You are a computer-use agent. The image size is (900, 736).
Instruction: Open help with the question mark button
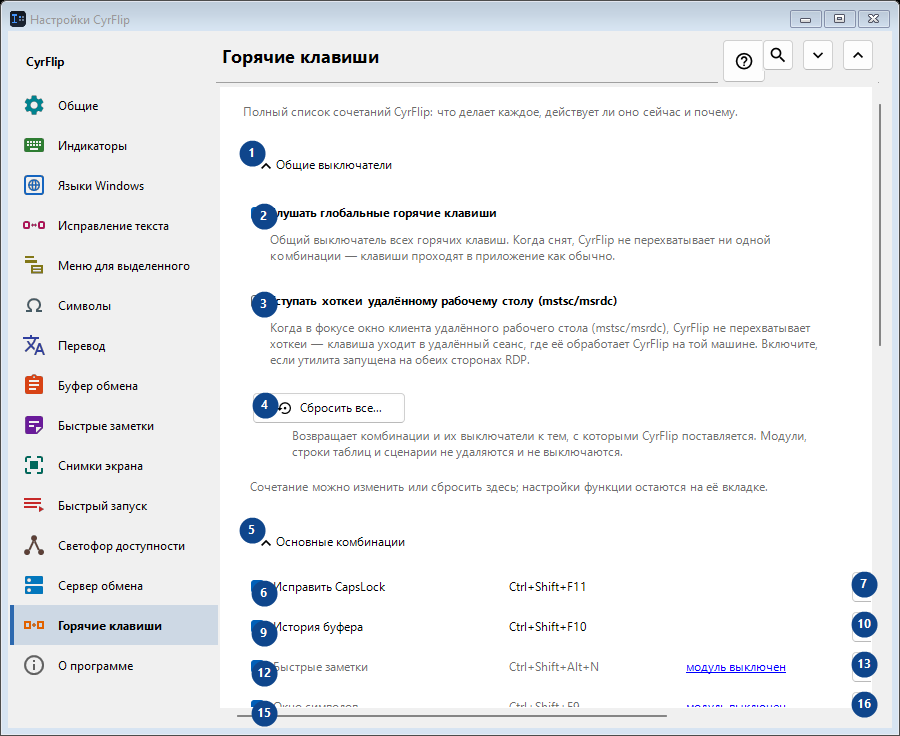[744, 61]
